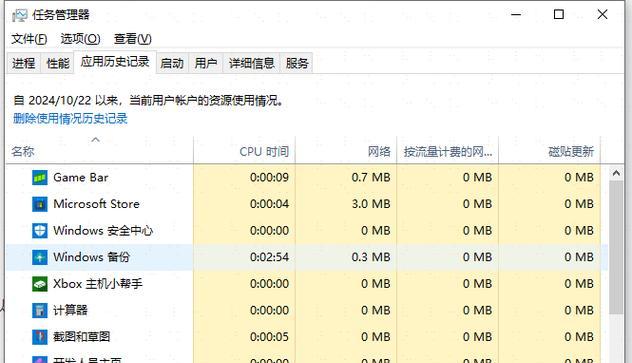Click the Xbox 主机小帮手 icon
Screen dimensions: 632x363
click(x=40, y=284)
